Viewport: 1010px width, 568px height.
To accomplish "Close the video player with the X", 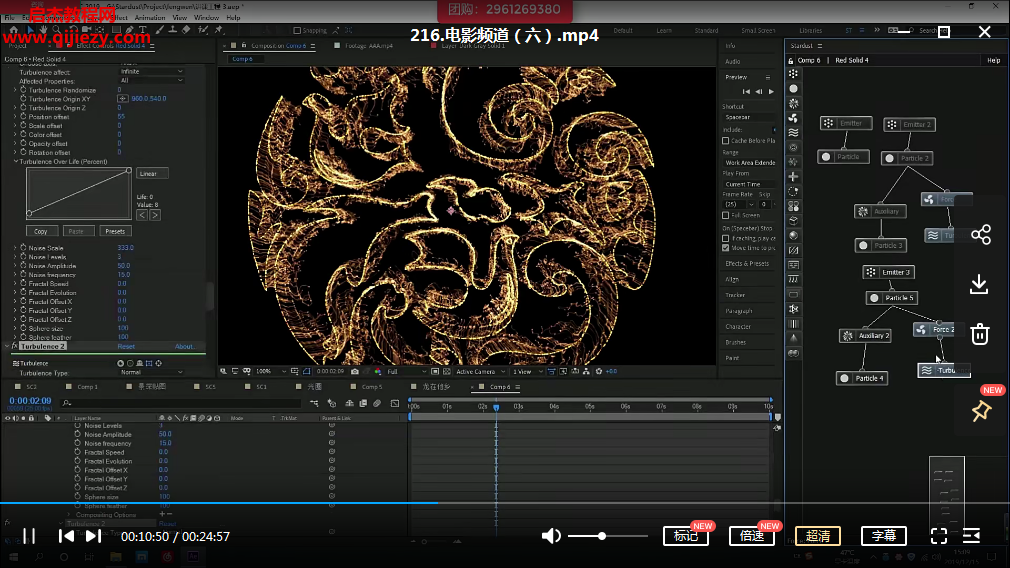I will [x=984, y=32].
